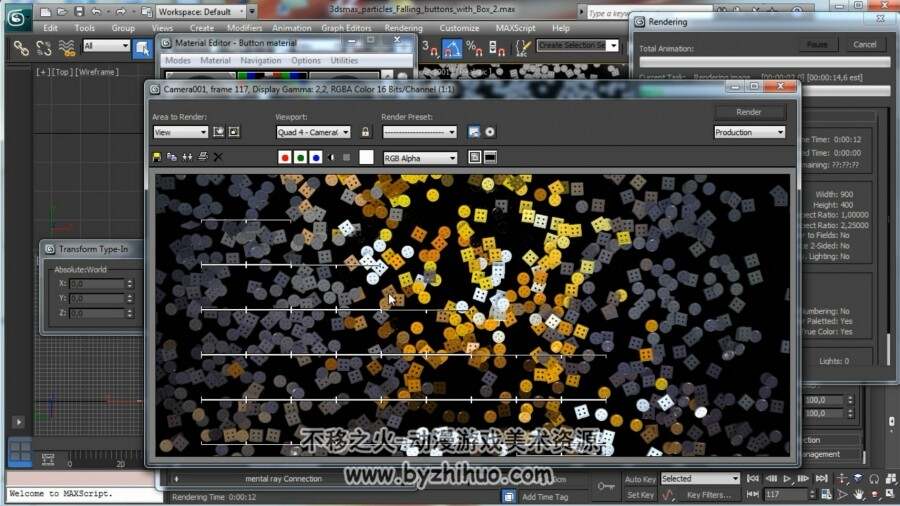Open the Area to Render View dropdown
900x506 pixels.
point(180,132)
